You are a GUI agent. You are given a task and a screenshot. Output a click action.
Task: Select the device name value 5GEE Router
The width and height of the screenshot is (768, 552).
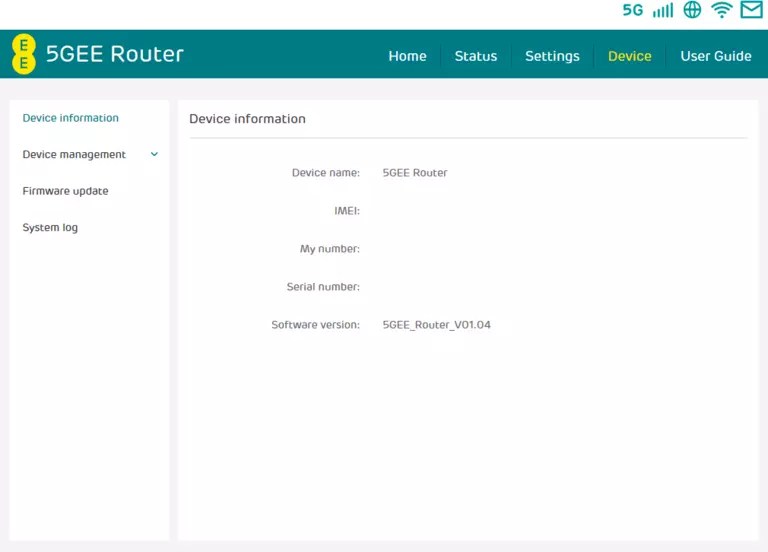[x=415, y=173]
